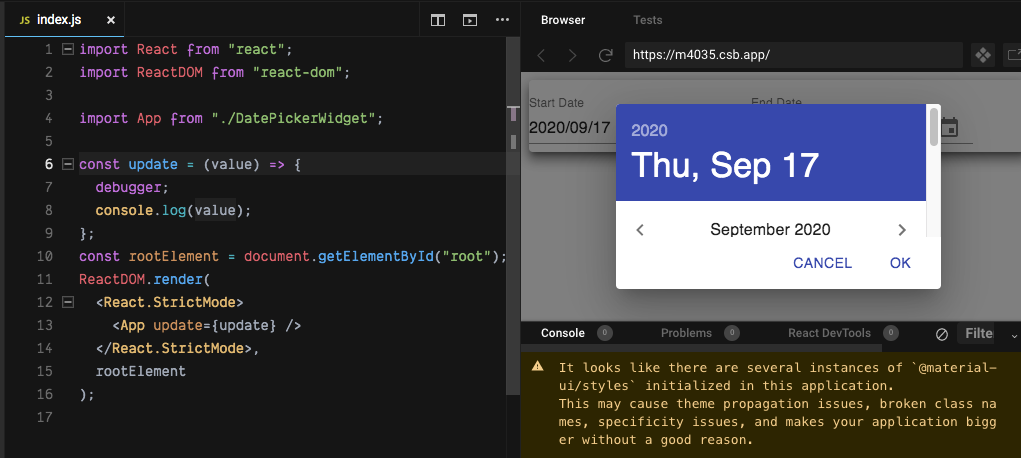Open the React DevTools tab
The image size is (1021, 458).
(x=829, y=334)
